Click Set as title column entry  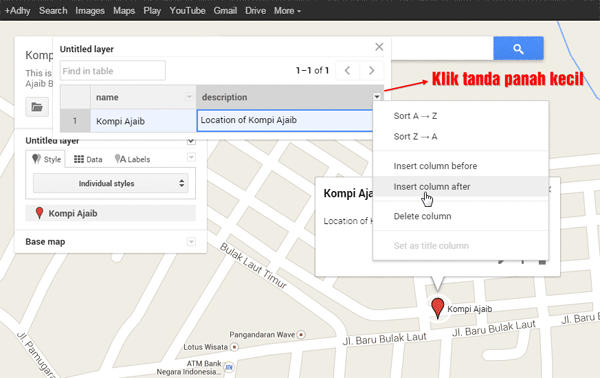tap(461, 246)
